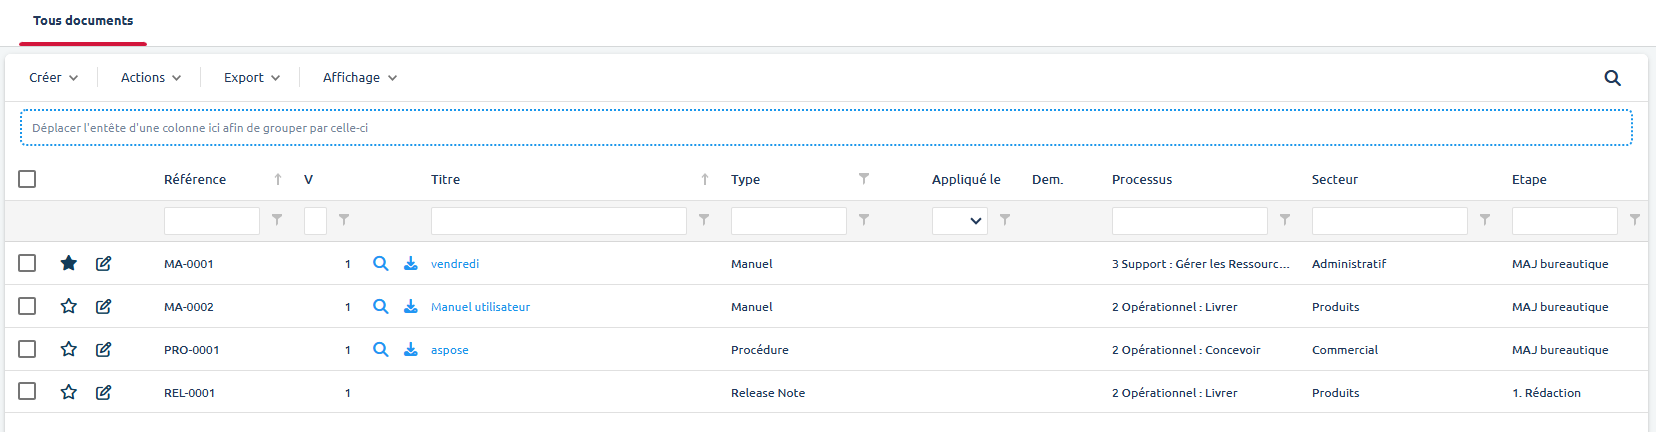Open the Appliqué le date dropdown filter
Viewport: 1656px width, 432px height.
pos(960,221)
